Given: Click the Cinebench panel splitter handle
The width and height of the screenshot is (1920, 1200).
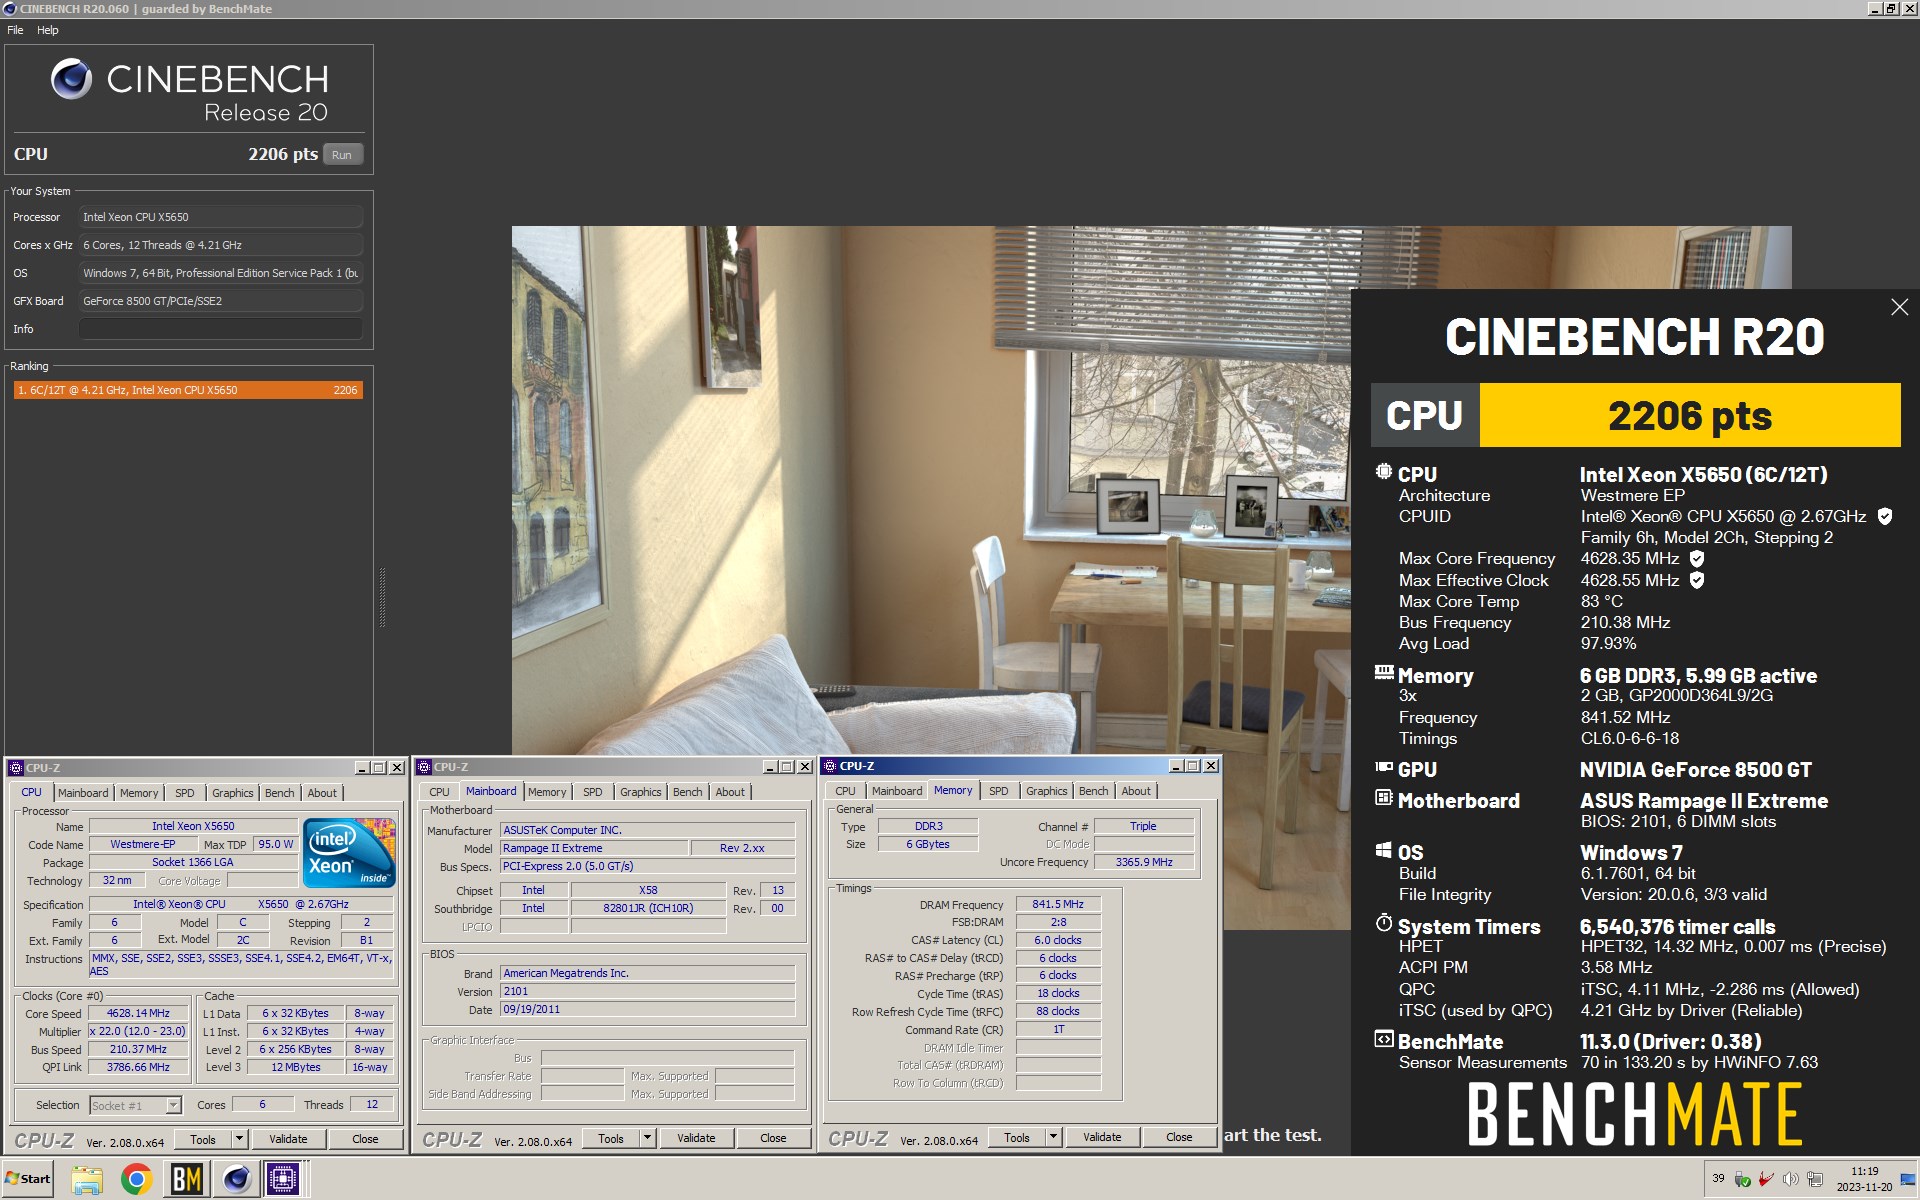Looking at the screenshot, I should point(382,598).
